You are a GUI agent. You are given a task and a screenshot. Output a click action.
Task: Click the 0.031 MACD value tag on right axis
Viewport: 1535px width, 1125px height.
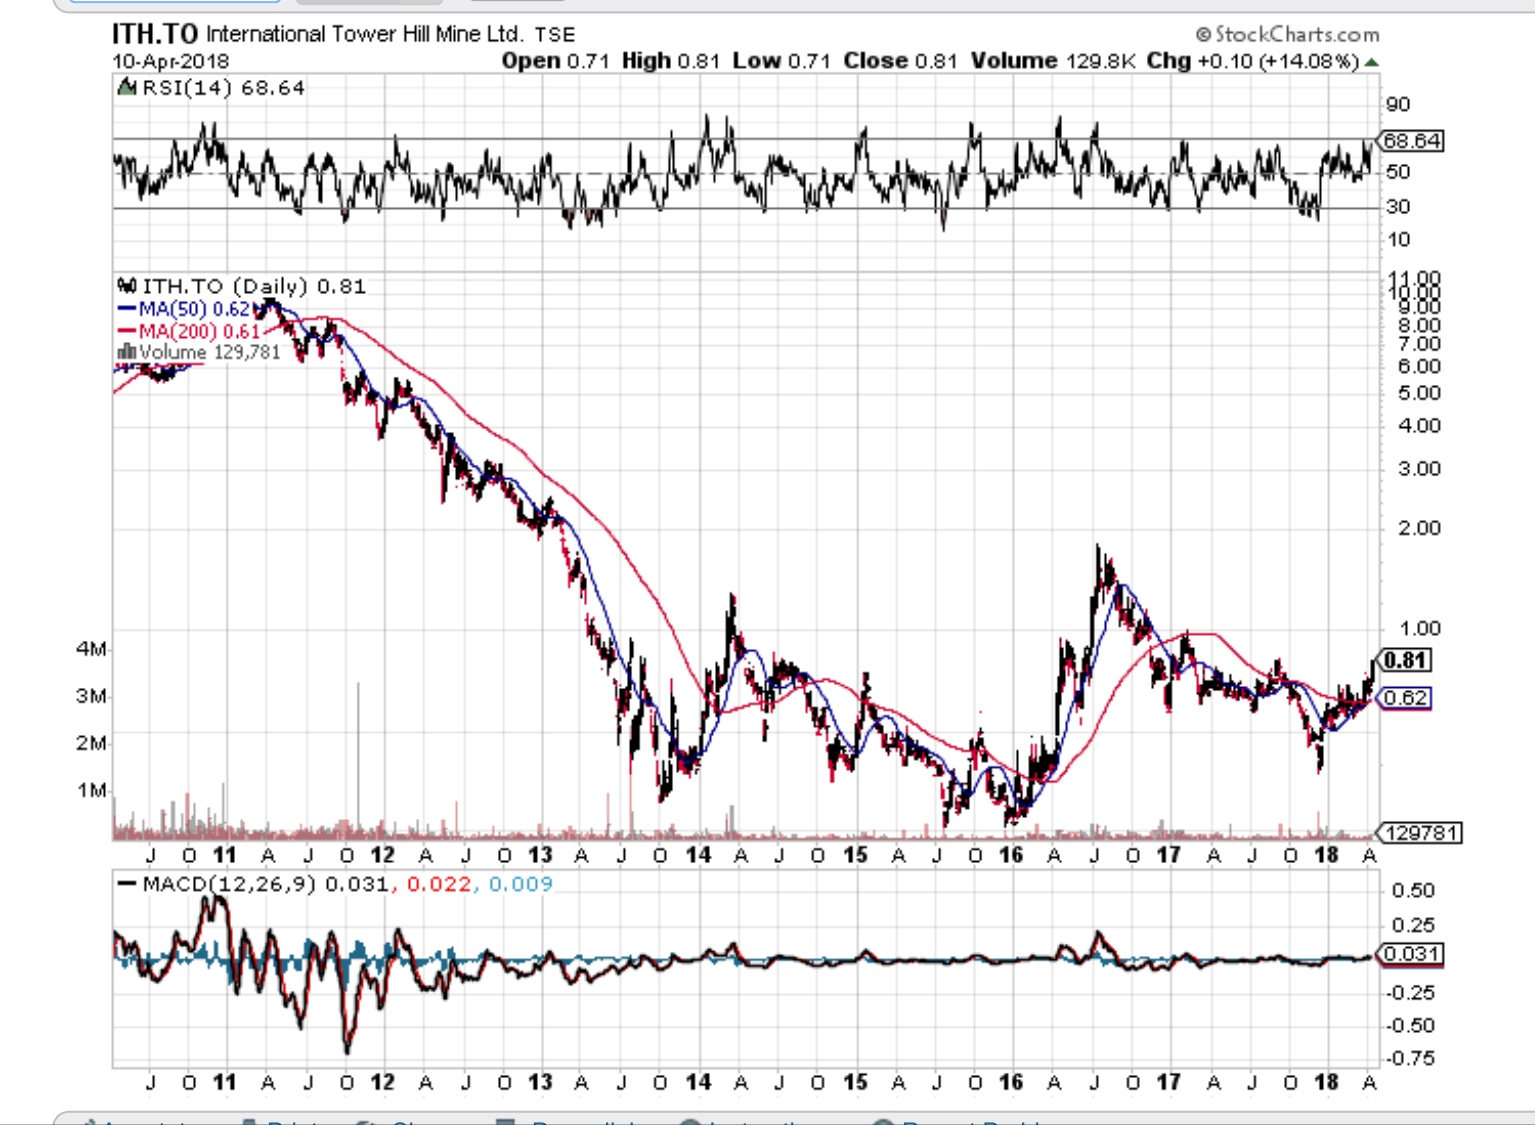1412,954
